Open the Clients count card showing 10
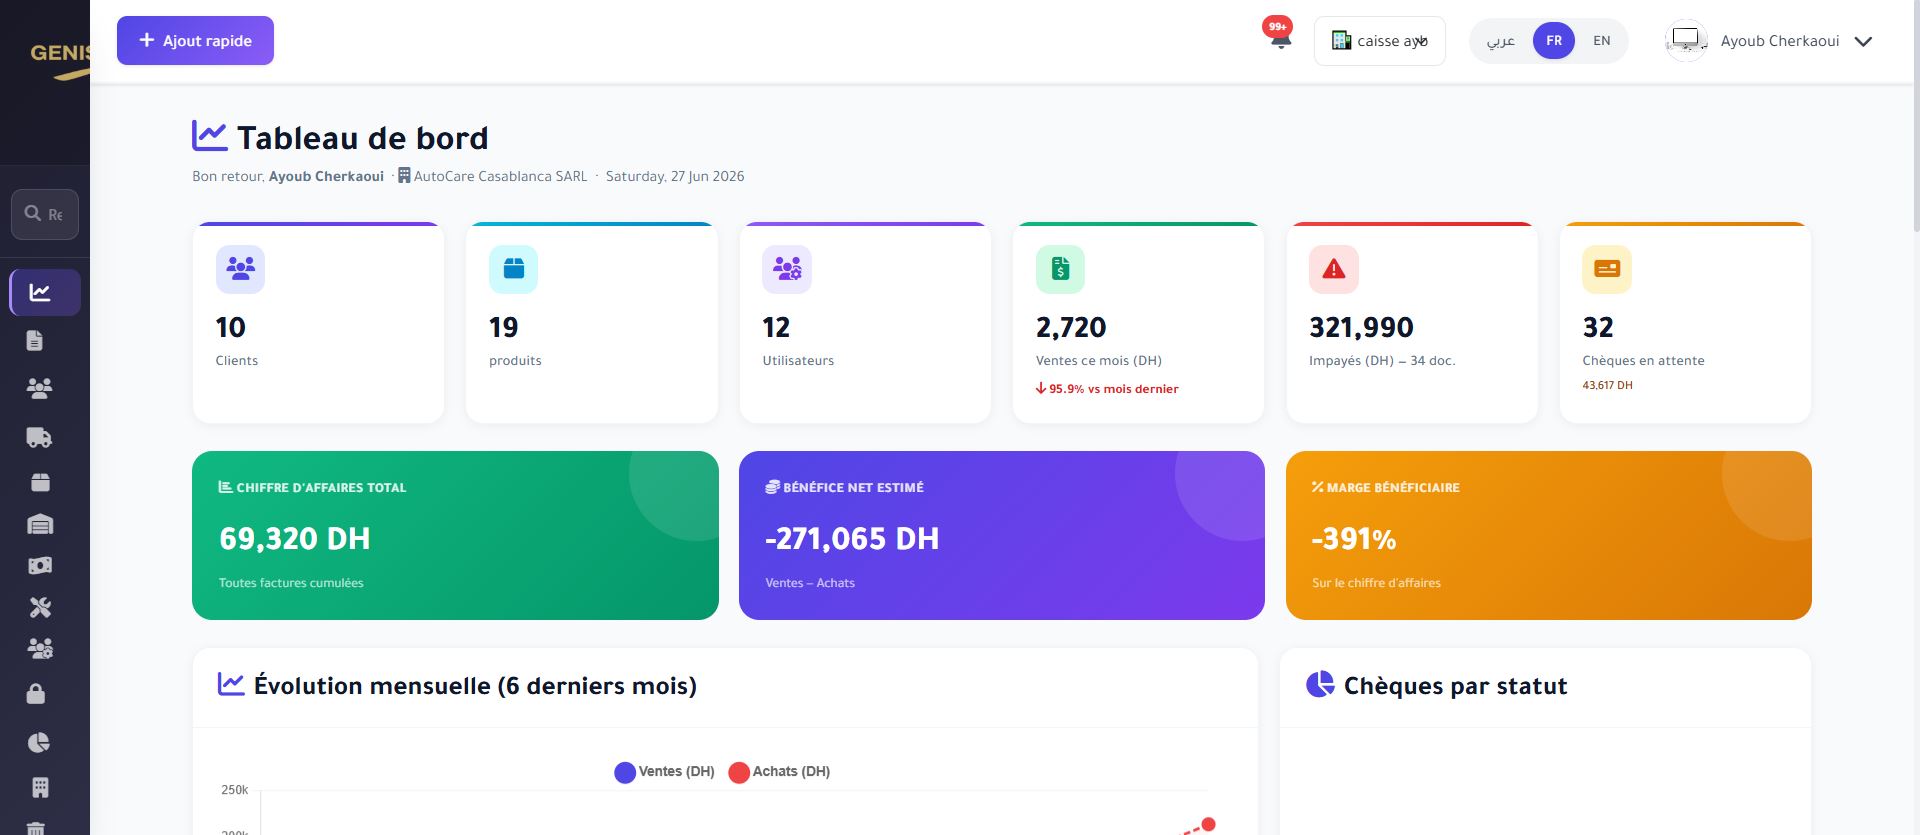The image size is (1920, 835). click(318, 323)
